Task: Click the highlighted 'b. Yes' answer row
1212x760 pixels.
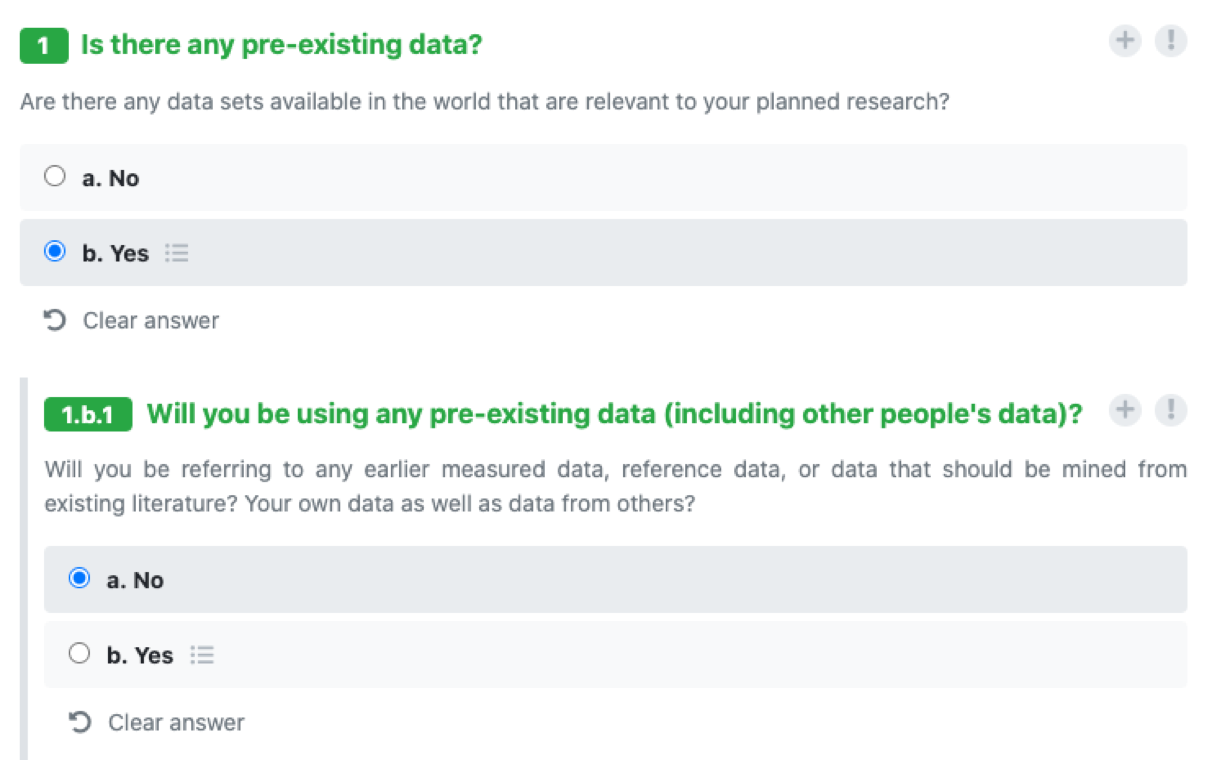Action: [600, 253]
